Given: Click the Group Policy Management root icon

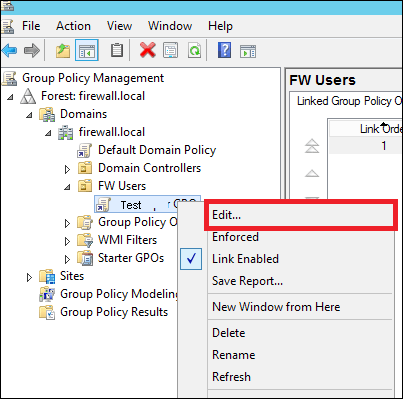Looking at the screenshot, I should (10, 78).
